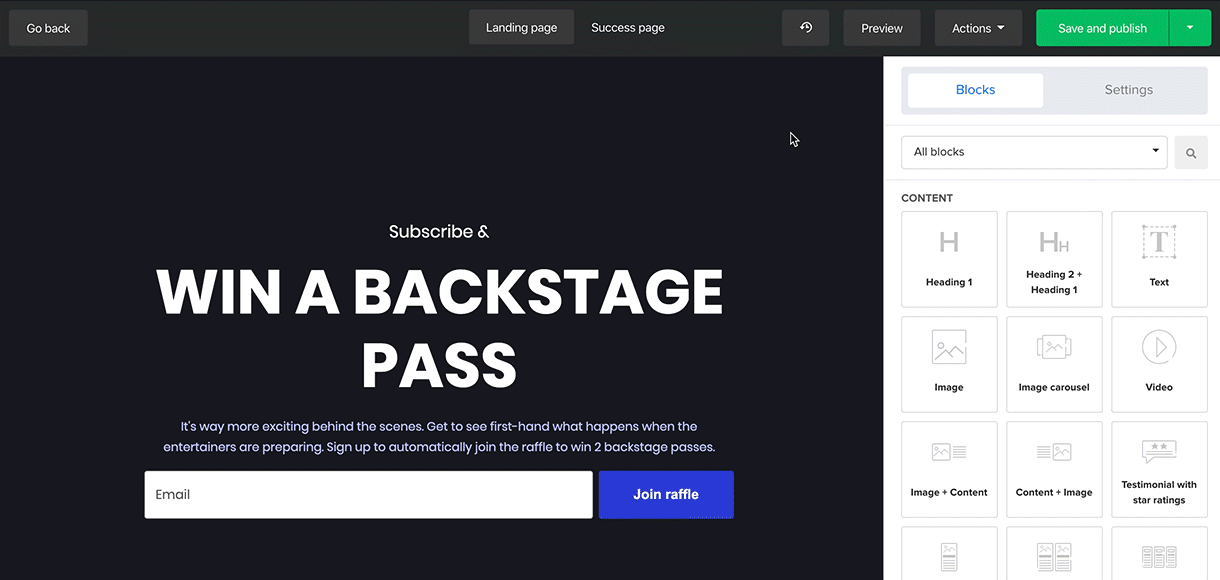Click the history clock icon
The image size is (1220, 580).
pyautogui.click(x=805, y=28)
